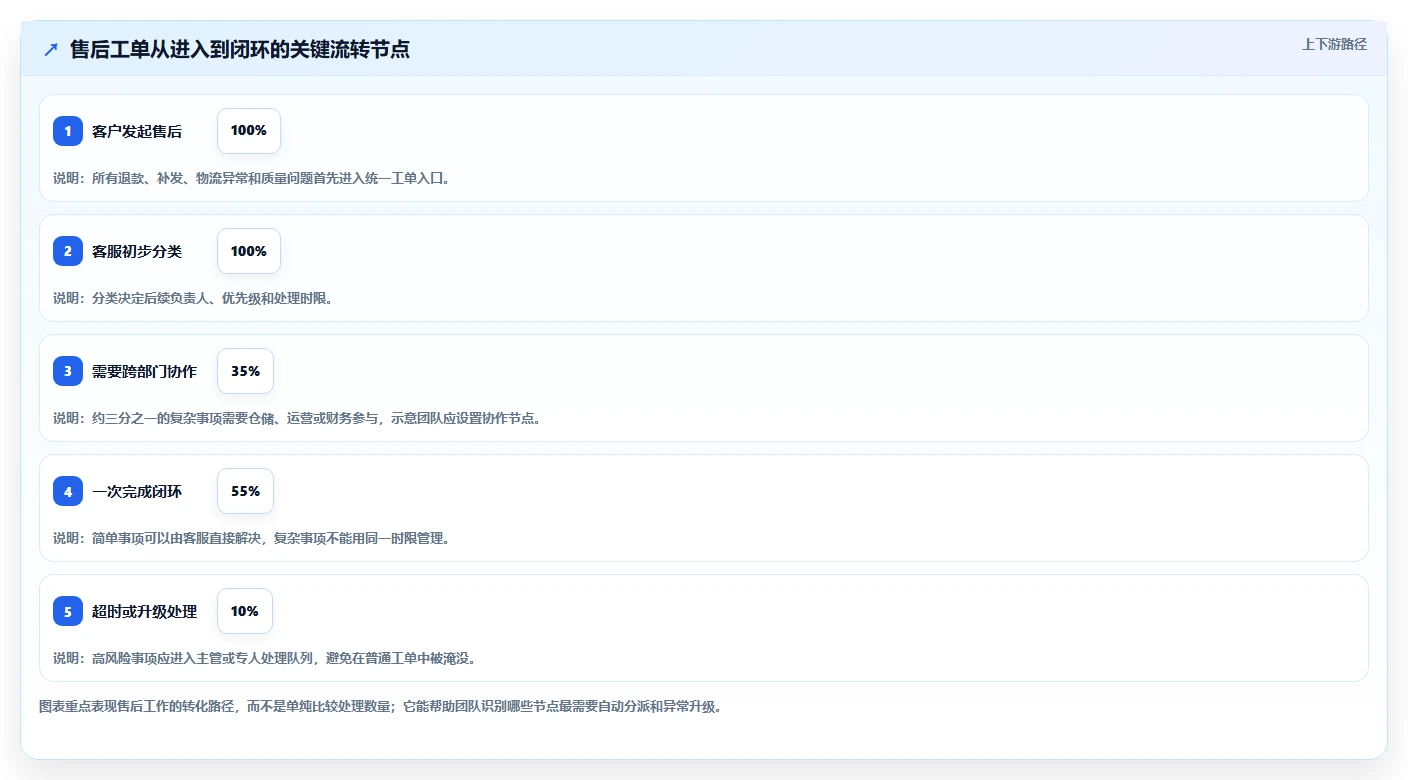Select step number 5 badge
1408x780 pixels.
pos(68,611)
